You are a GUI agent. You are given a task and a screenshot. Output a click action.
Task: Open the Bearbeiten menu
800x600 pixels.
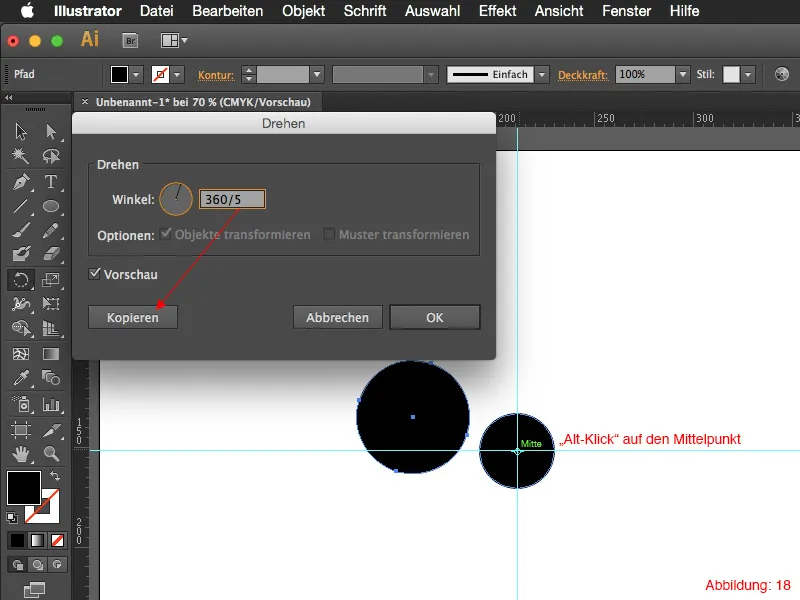tap(228, 11)
